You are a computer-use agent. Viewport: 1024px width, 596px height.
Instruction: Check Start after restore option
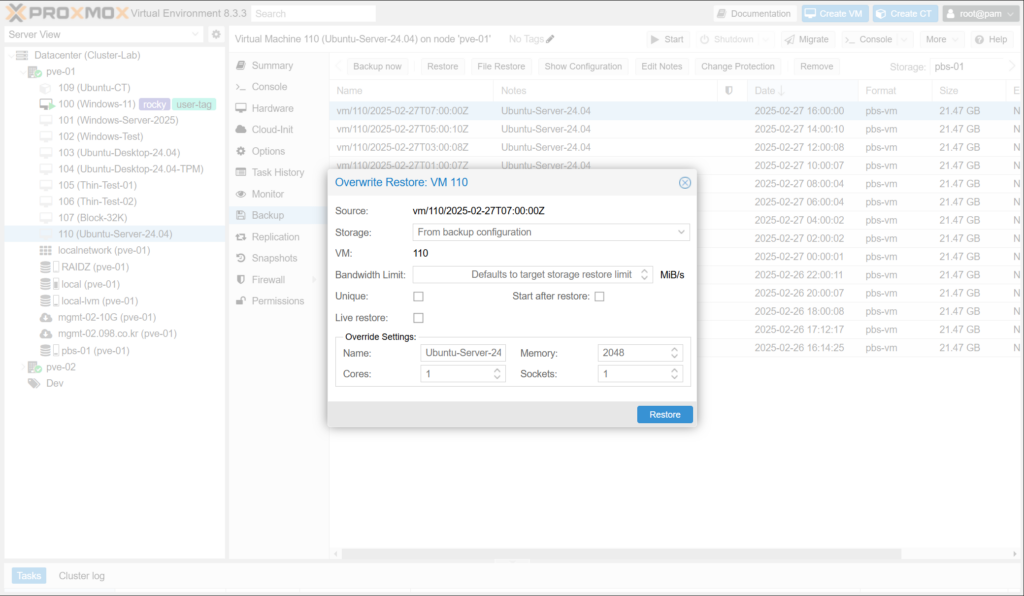(x=599, y=297)
